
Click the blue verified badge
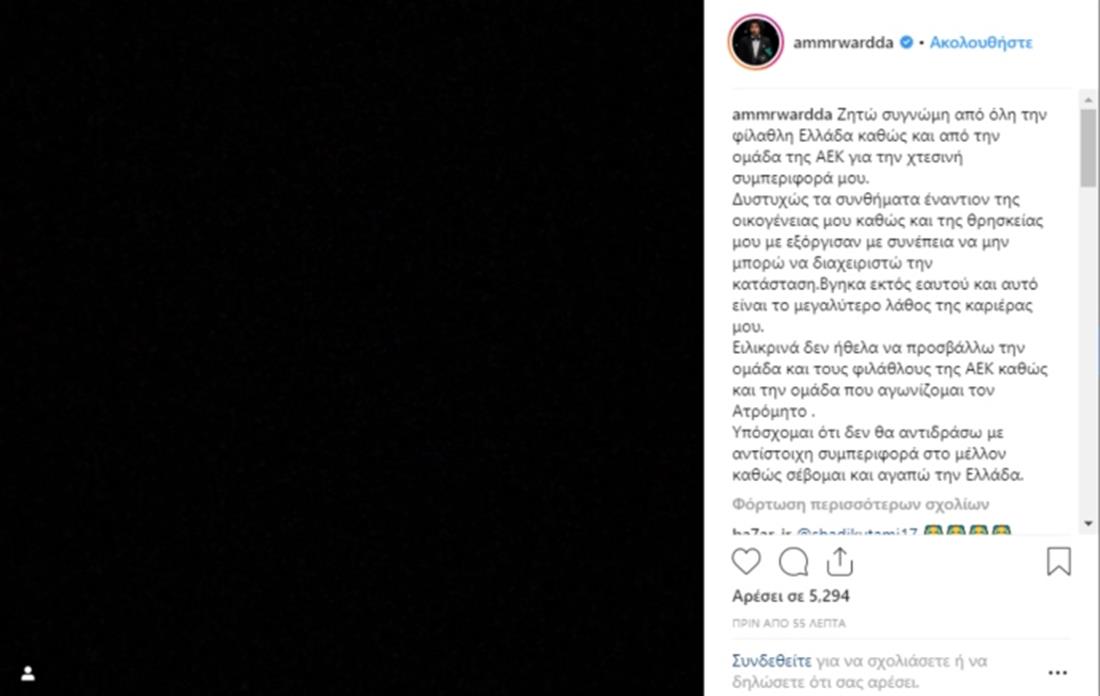pos(907,43)
